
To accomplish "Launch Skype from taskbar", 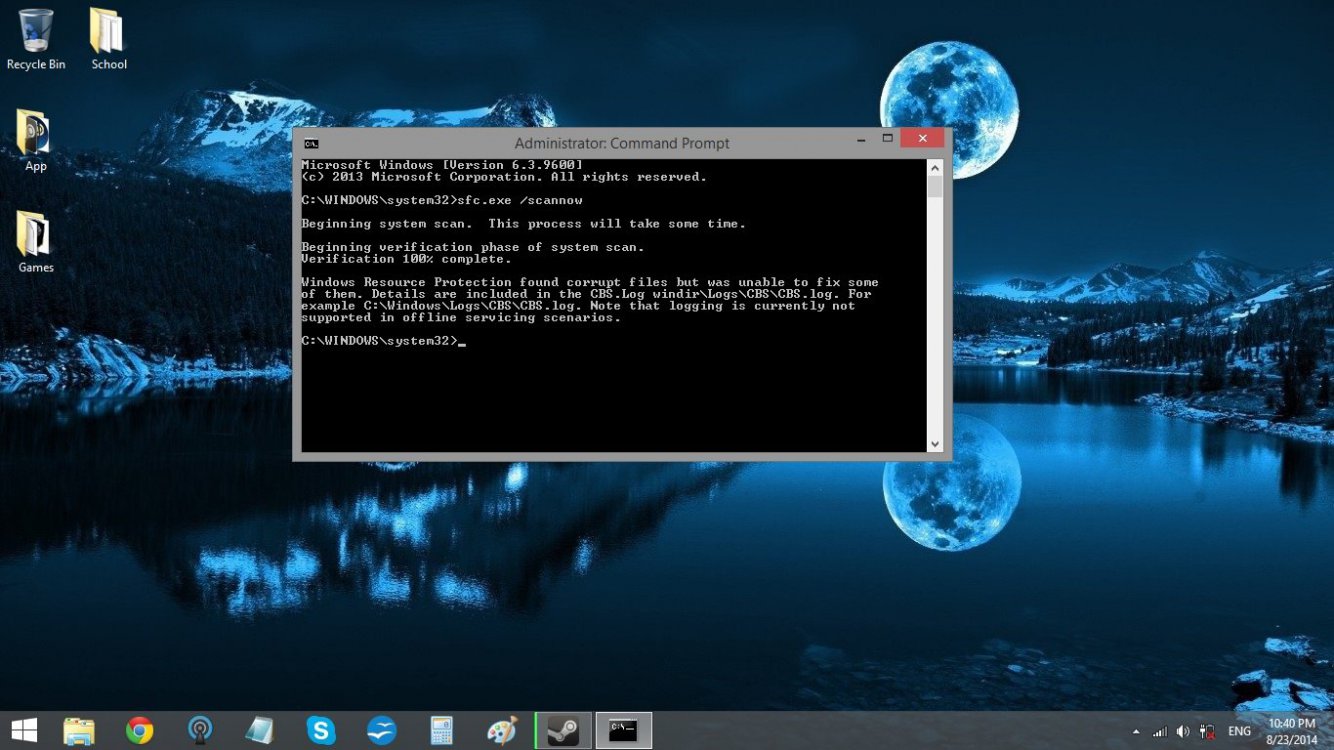I will [x=320, y=731].
